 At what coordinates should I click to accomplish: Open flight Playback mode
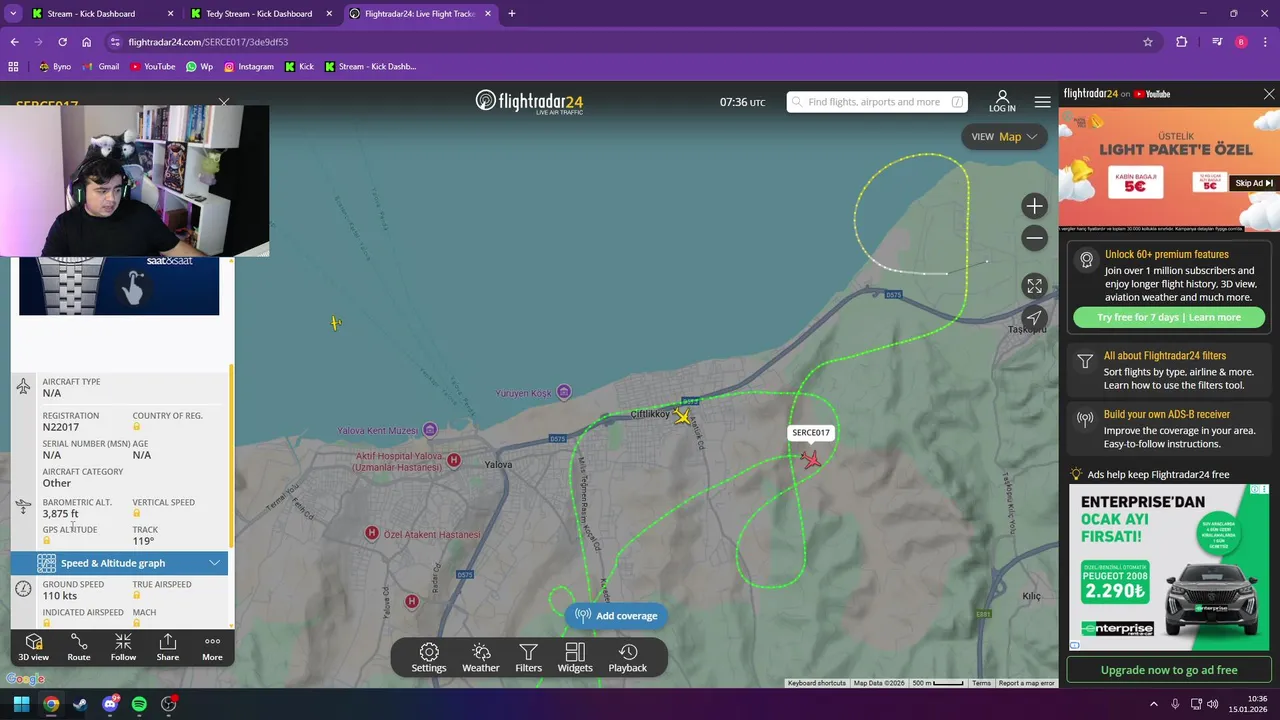tap(628, 658)
